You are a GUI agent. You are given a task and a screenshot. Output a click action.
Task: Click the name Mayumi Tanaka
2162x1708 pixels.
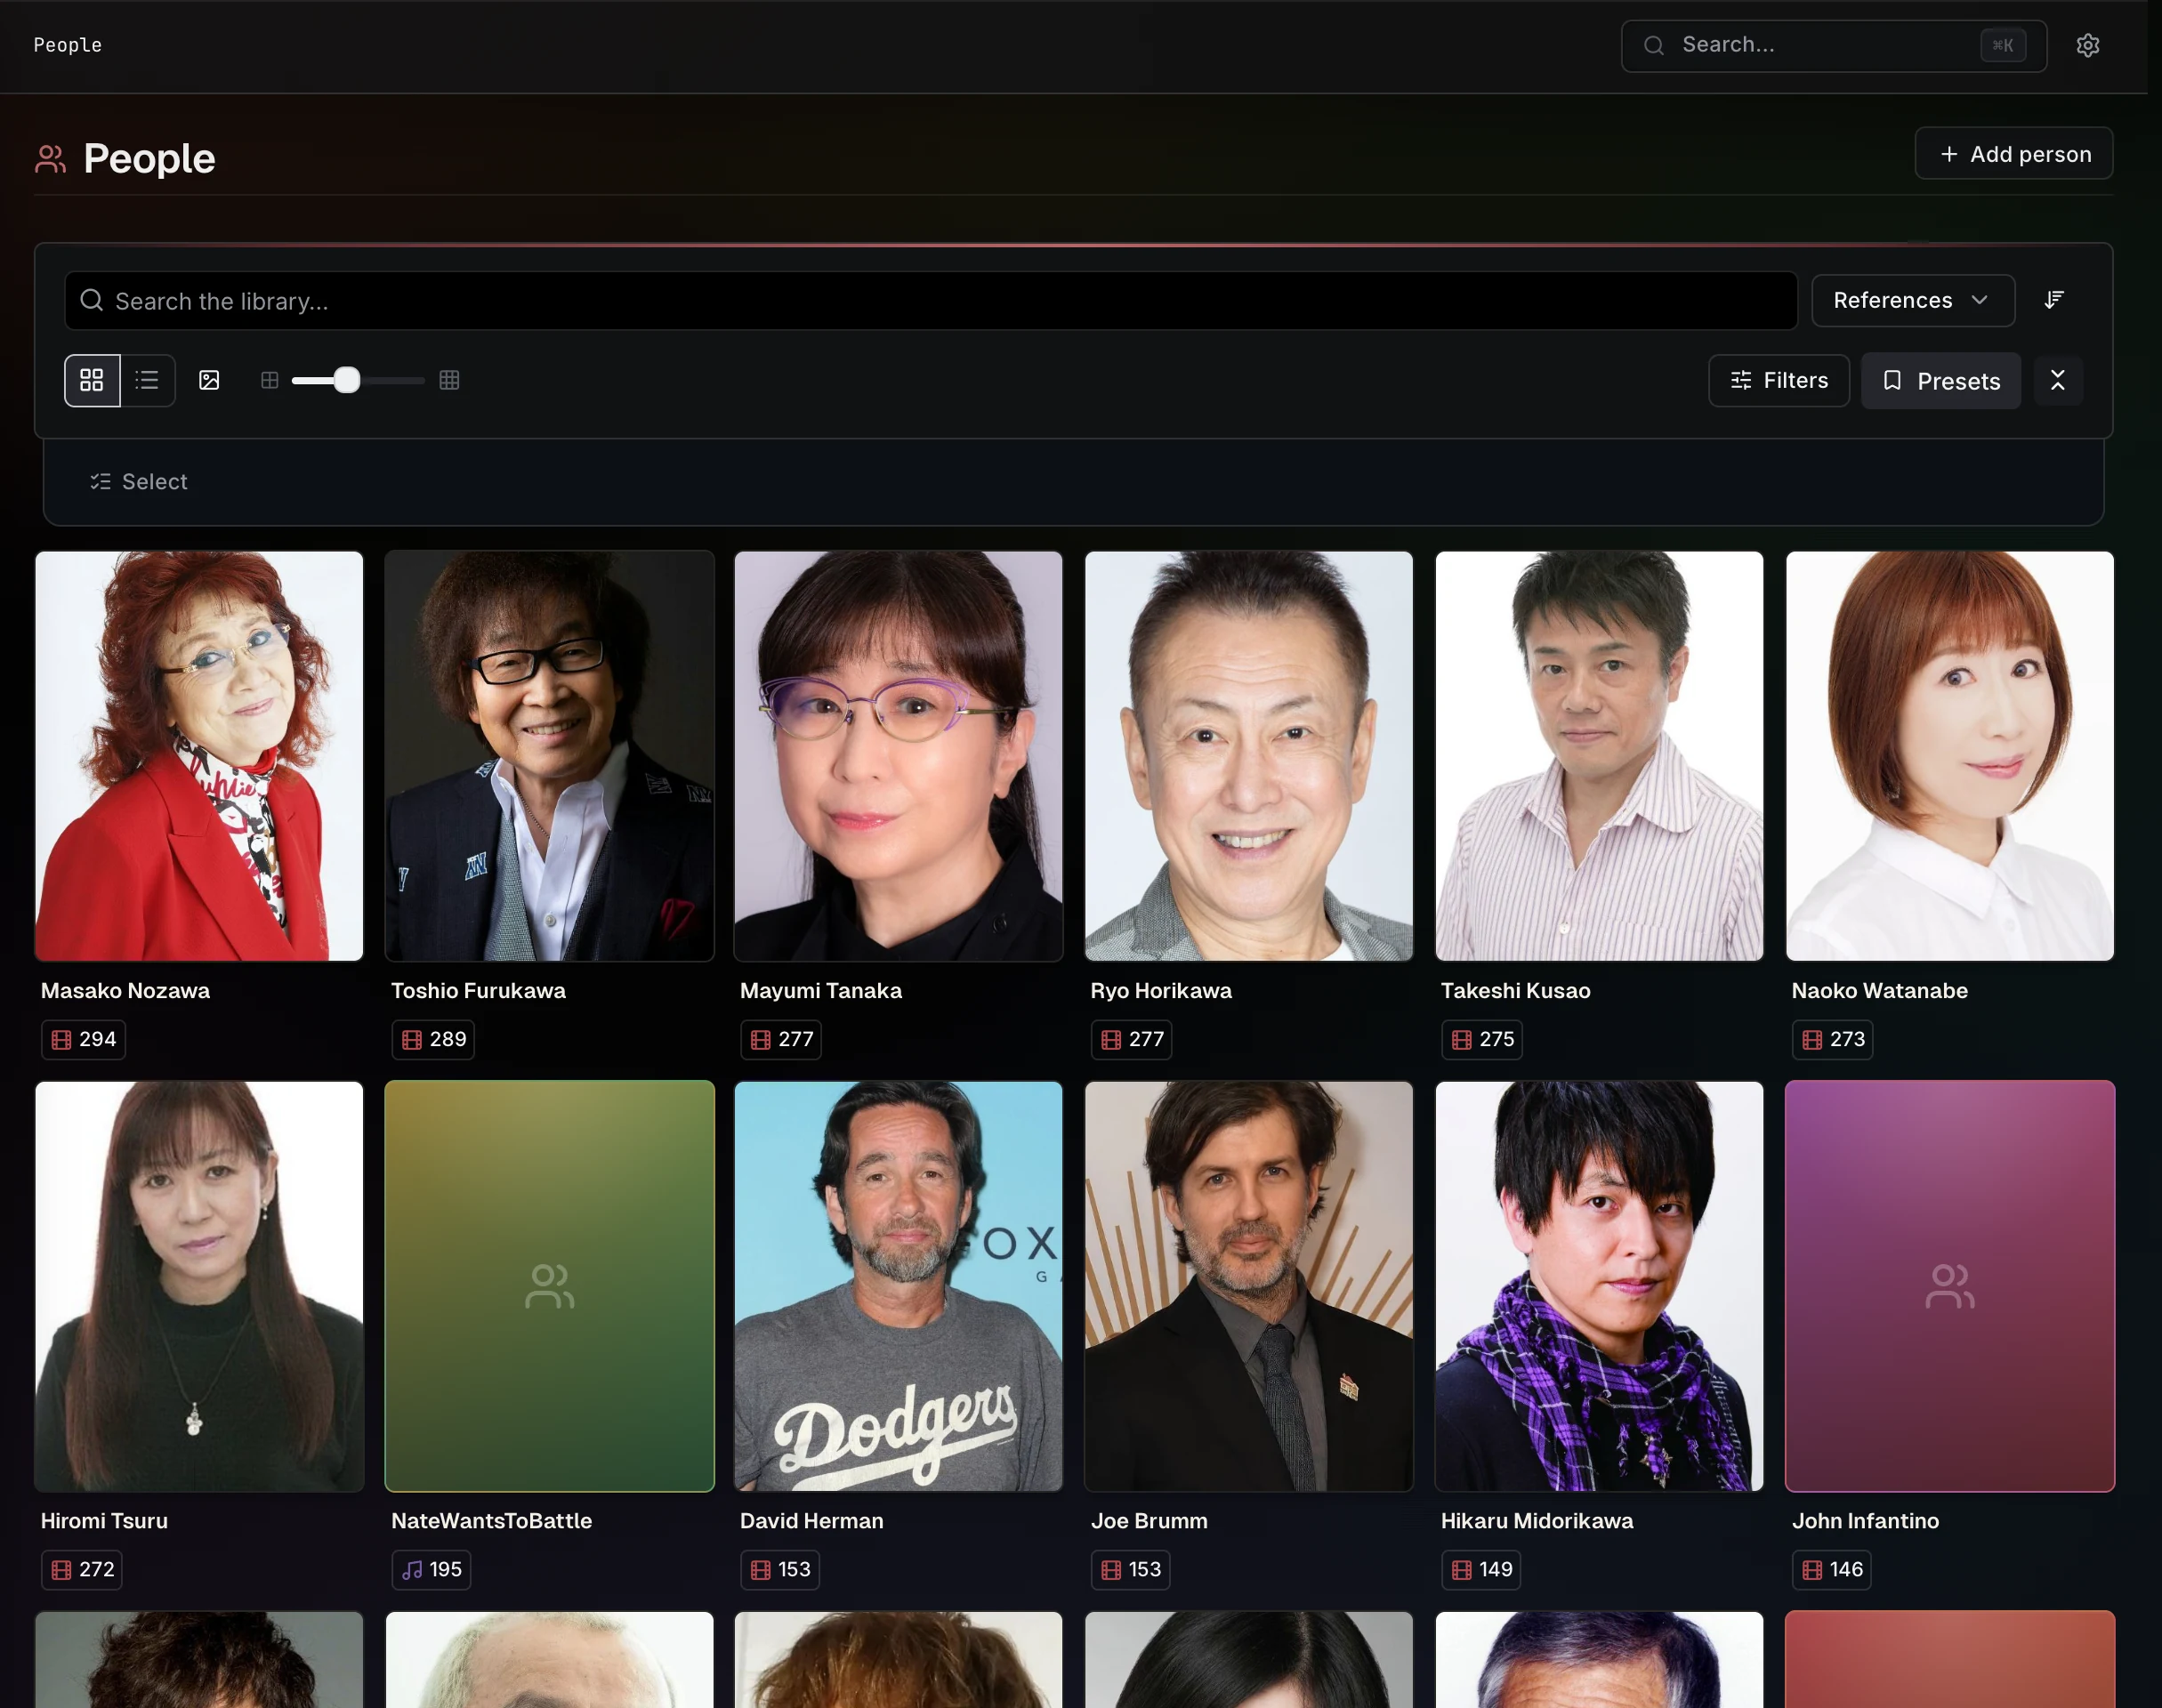point(821,990)
